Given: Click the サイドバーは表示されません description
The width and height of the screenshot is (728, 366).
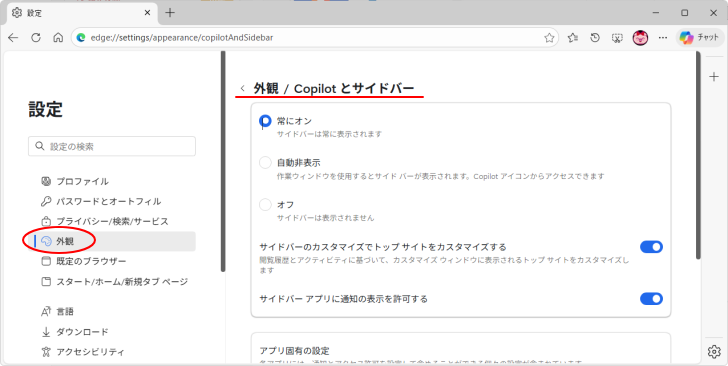Looking at the screenshot, I should click(x=325, y=218).
